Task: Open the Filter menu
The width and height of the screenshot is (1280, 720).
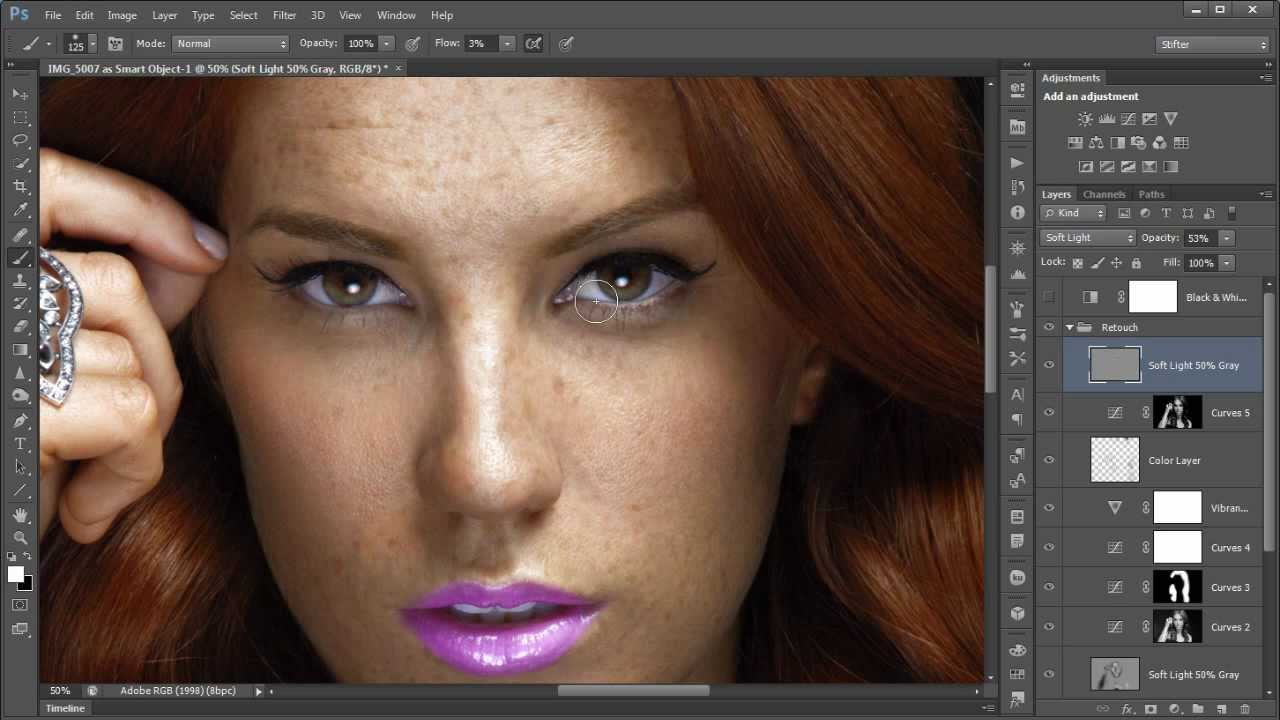Action: [x=284, y=15]
